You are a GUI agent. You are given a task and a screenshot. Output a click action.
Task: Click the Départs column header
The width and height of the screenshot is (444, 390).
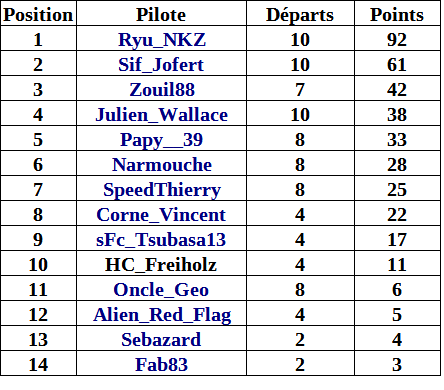point(300,15)
